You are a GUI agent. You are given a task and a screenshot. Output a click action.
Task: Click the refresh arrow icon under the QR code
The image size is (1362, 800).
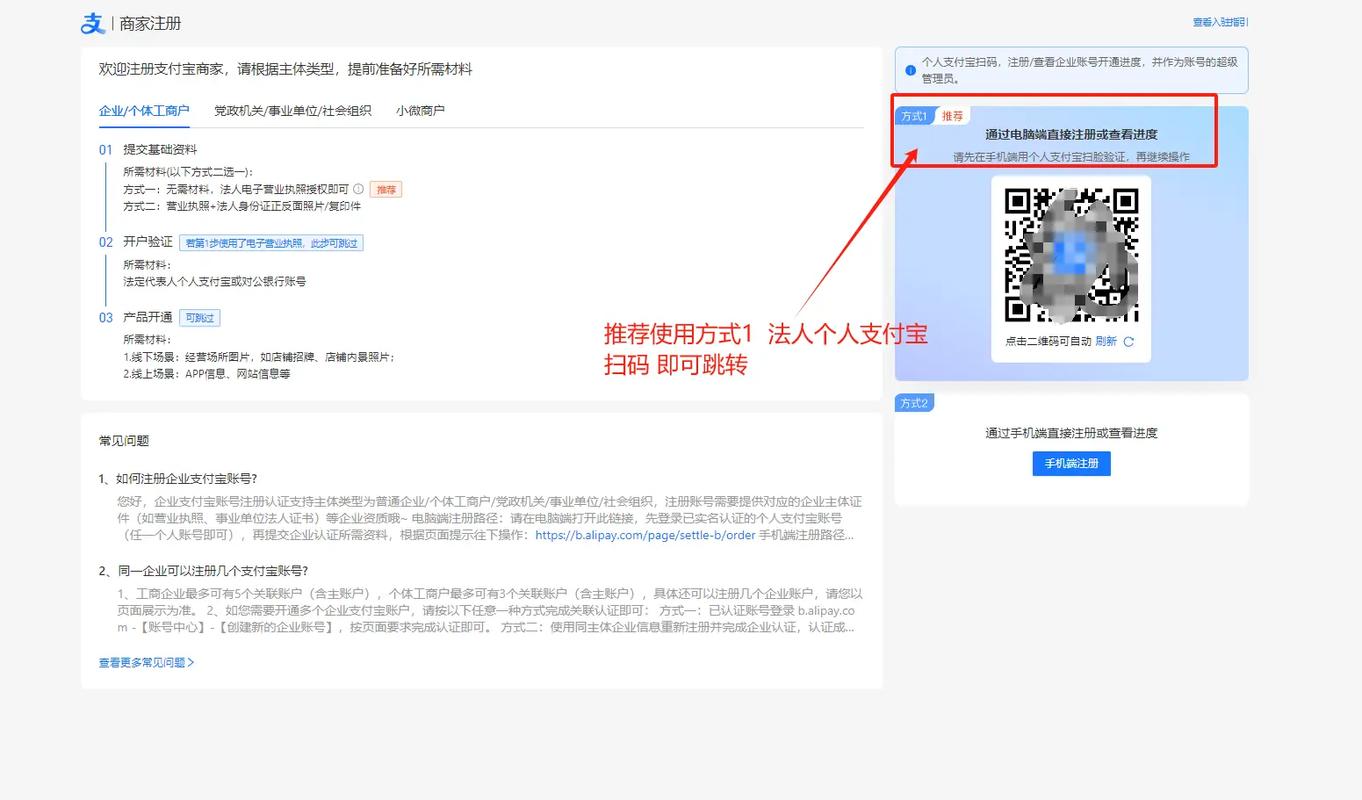tap(1129, 342)
